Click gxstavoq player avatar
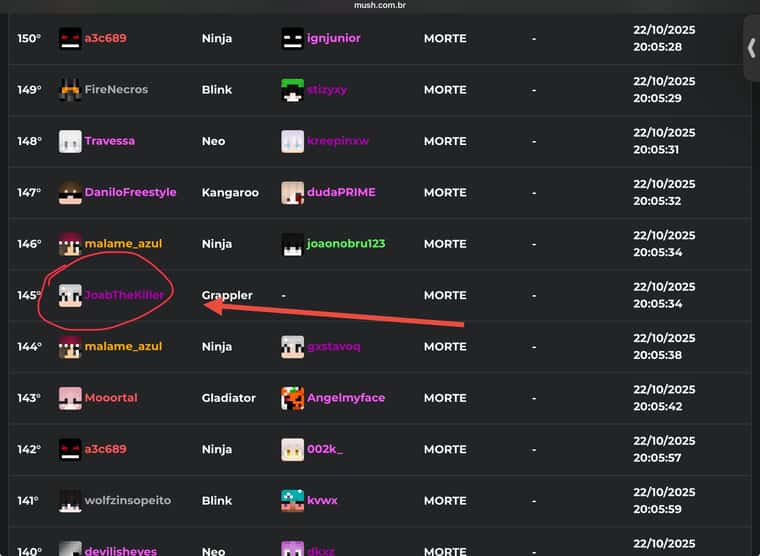The image size is (760, 556). coord(293,347)
